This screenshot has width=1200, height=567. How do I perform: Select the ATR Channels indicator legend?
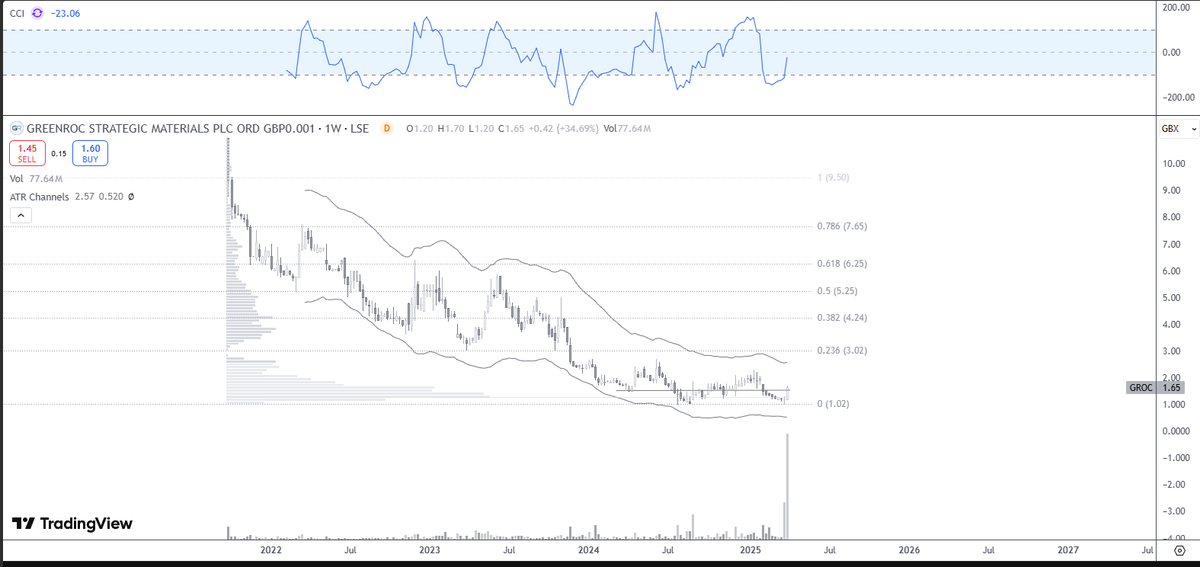click(72, 197)
